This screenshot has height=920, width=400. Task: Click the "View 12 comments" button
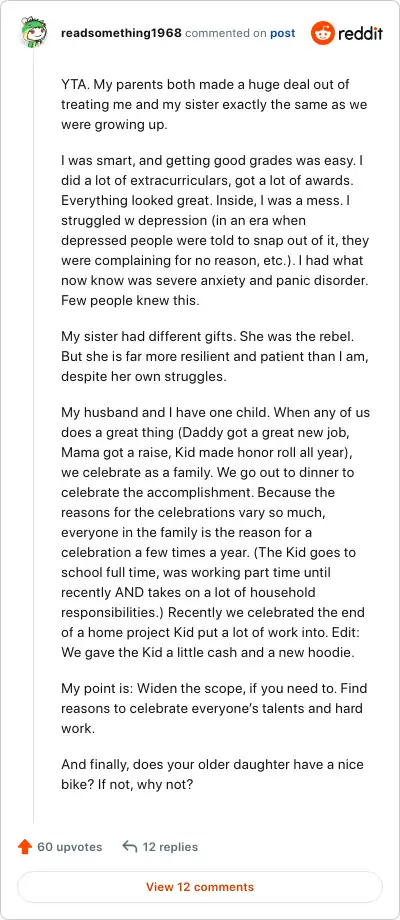tap(200, 887)
